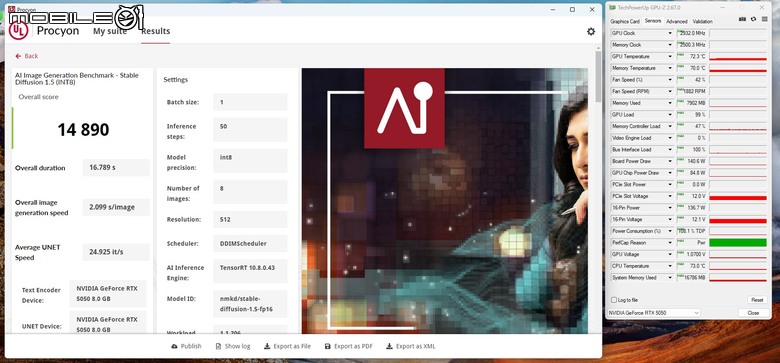Click the GPU-Z title bar app icon
The height and width of the screenshot is (363, 780).
[x=612, y=7]
